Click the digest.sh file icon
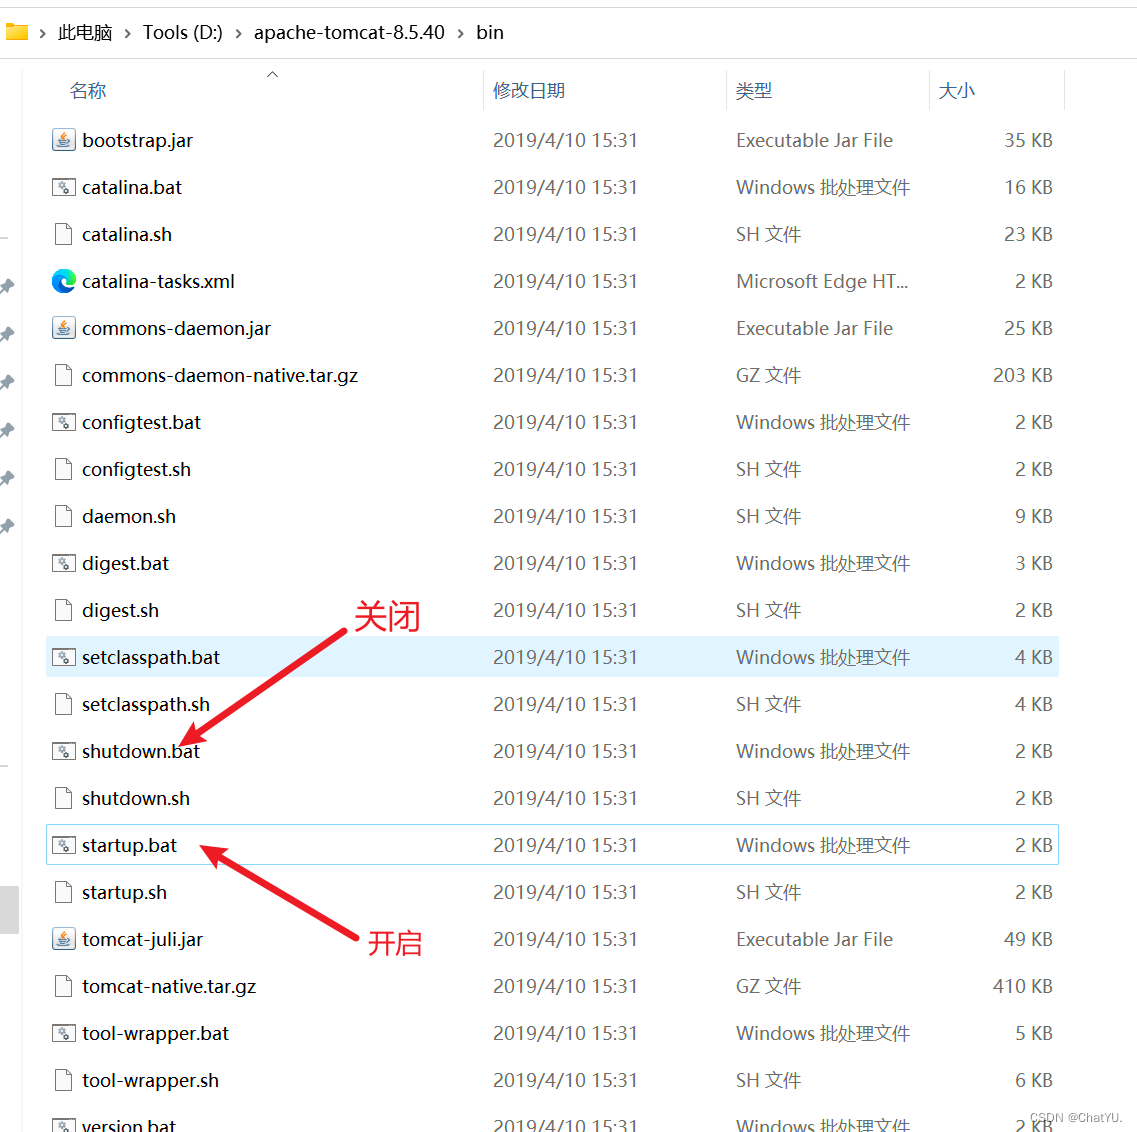 tap(64, 611)
